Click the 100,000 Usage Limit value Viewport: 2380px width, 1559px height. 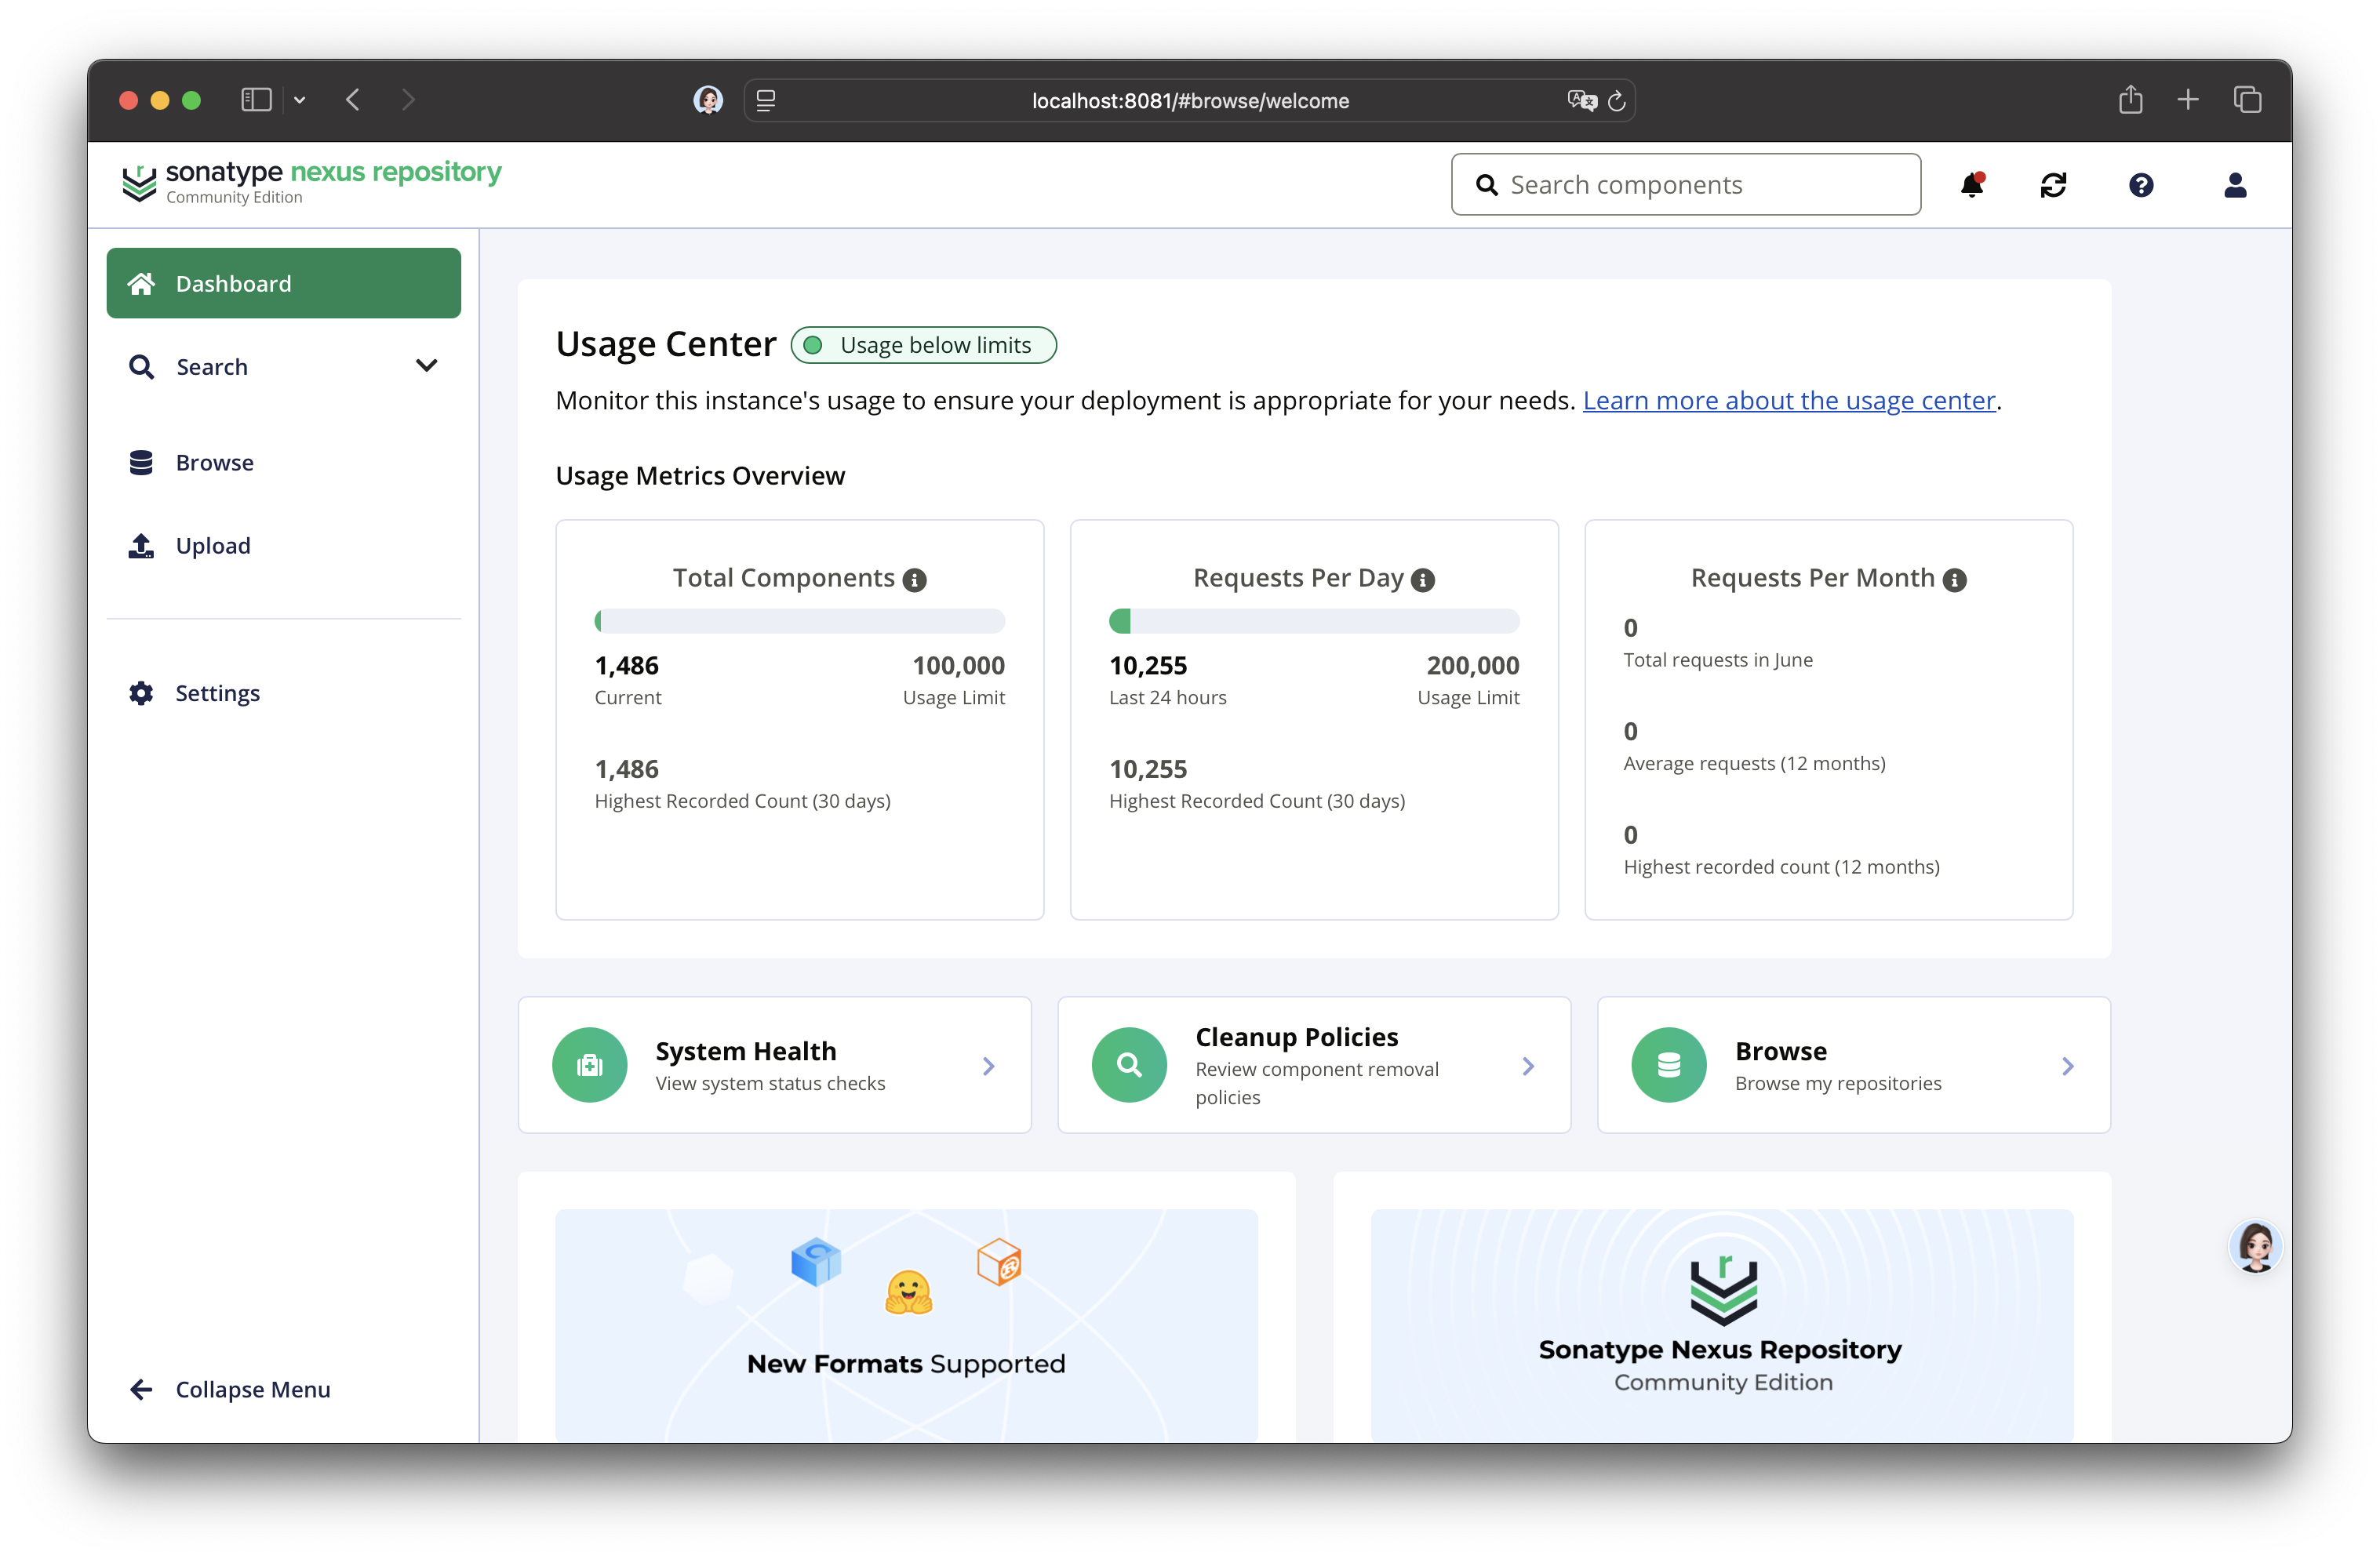coord(958,666)
